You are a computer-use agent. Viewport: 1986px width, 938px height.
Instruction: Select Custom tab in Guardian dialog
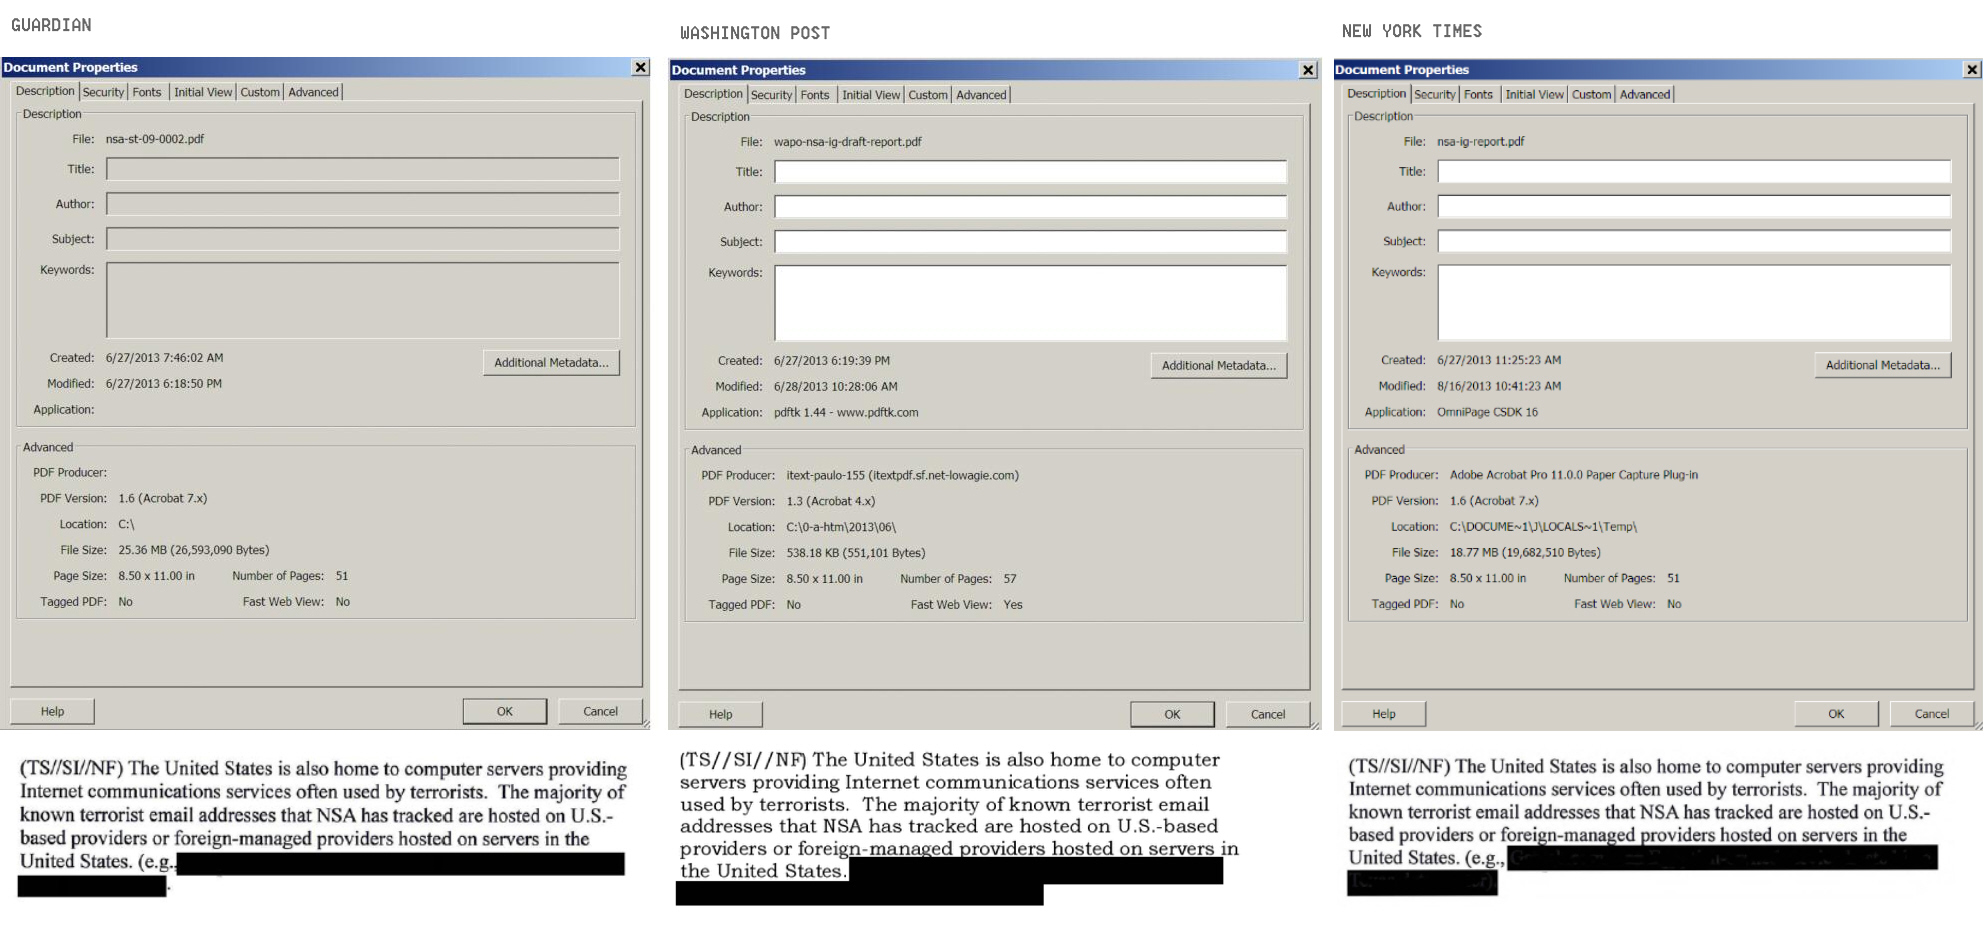click(260, 92)
